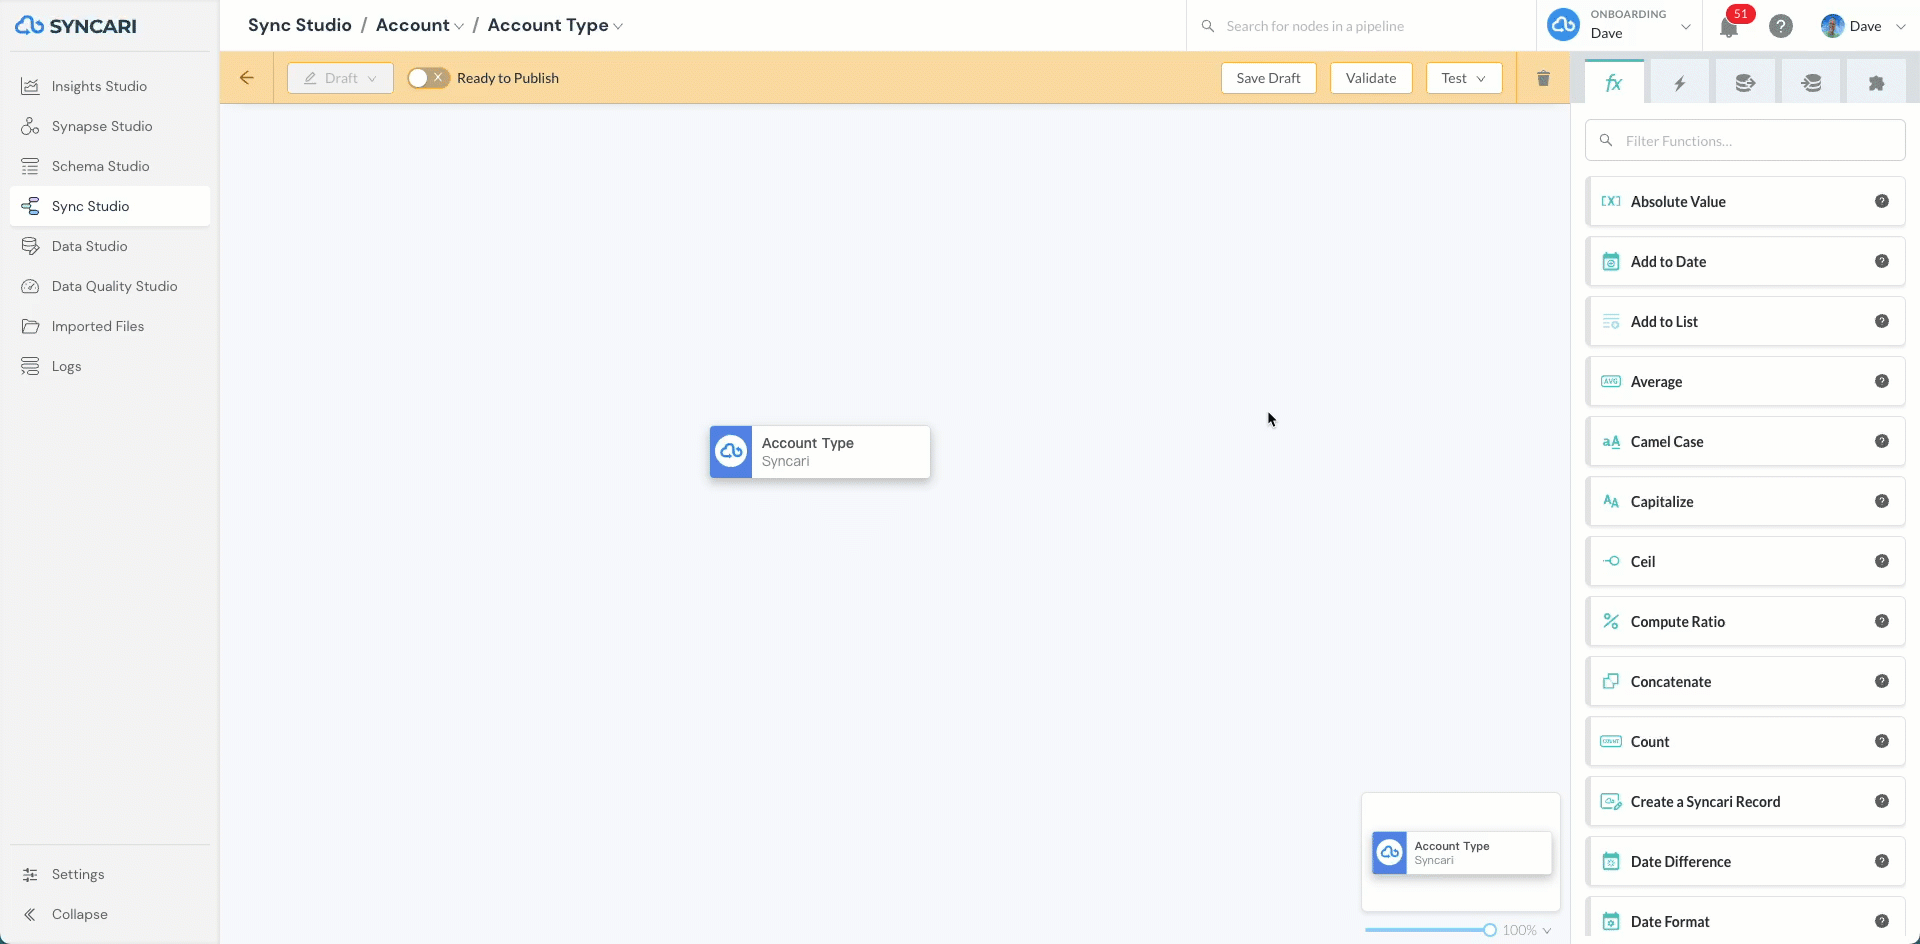Click the Account Type minimap thumbnail
This screenshot has width=1920, height=944.
click(x=1462, y=853)
